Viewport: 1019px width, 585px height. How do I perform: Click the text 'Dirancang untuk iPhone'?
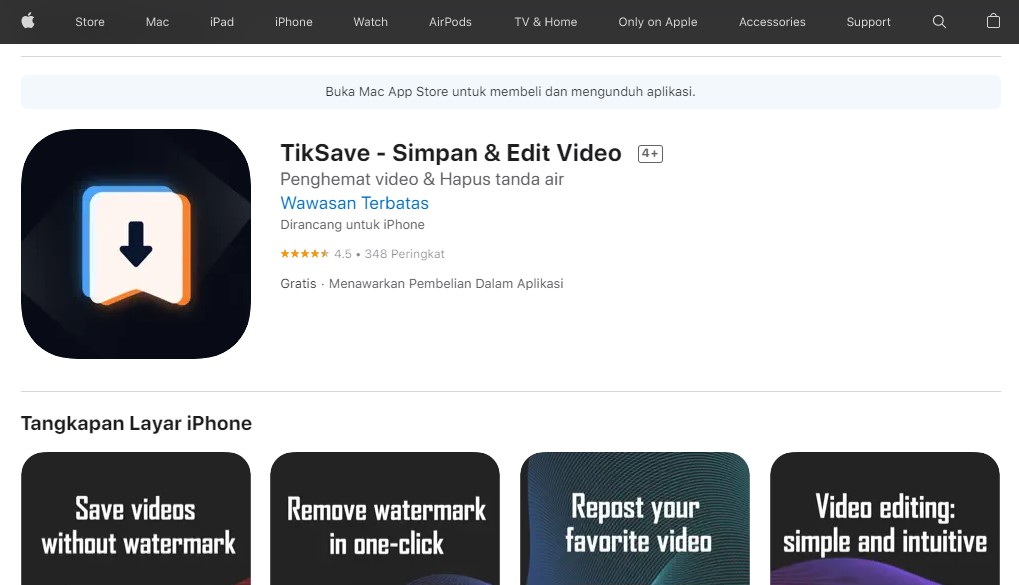(352, 224)
